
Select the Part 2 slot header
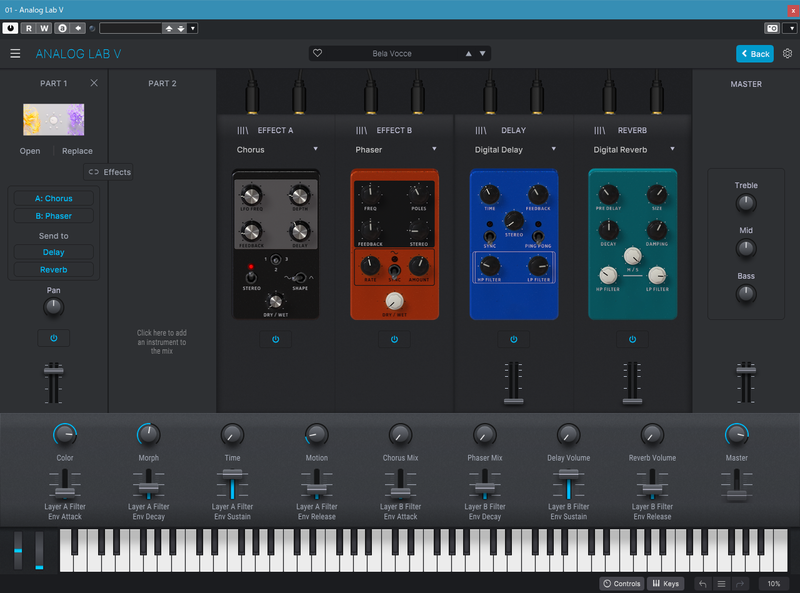pyautogui.click(x=162, y=83)
